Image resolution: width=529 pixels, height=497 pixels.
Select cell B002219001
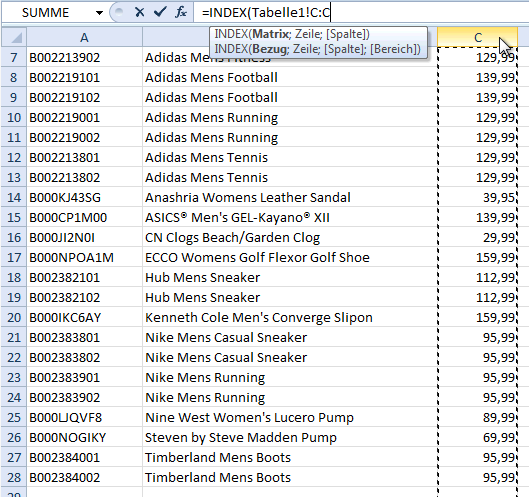tap(84, 117)
